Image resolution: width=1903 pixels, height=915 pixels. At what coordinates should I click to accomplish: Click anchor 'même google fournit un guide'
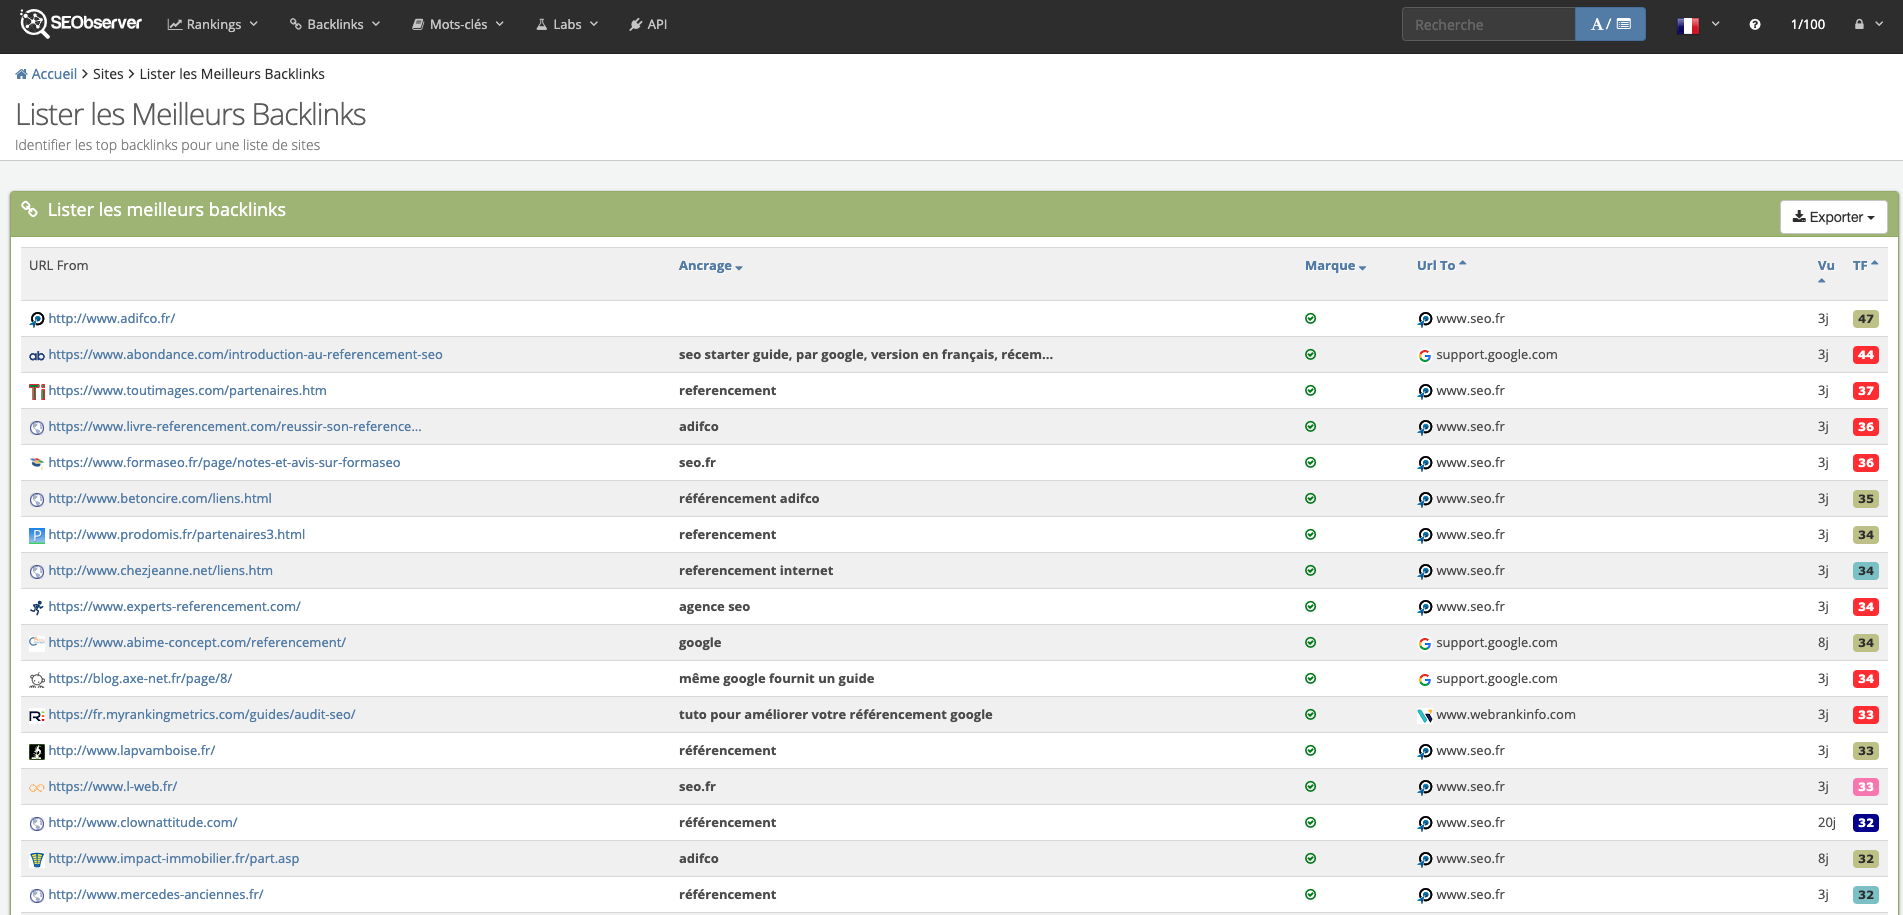click(776, 679)
